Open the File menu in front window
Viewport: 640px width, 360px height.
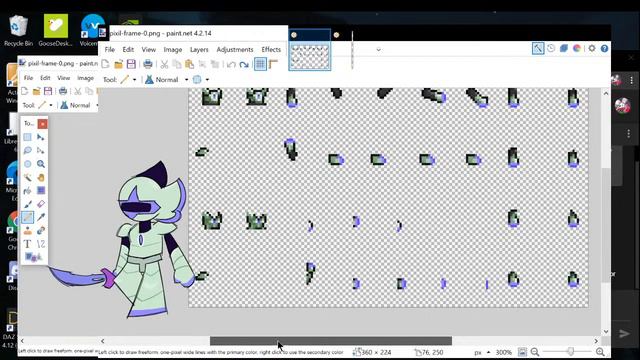coord(110,49)
